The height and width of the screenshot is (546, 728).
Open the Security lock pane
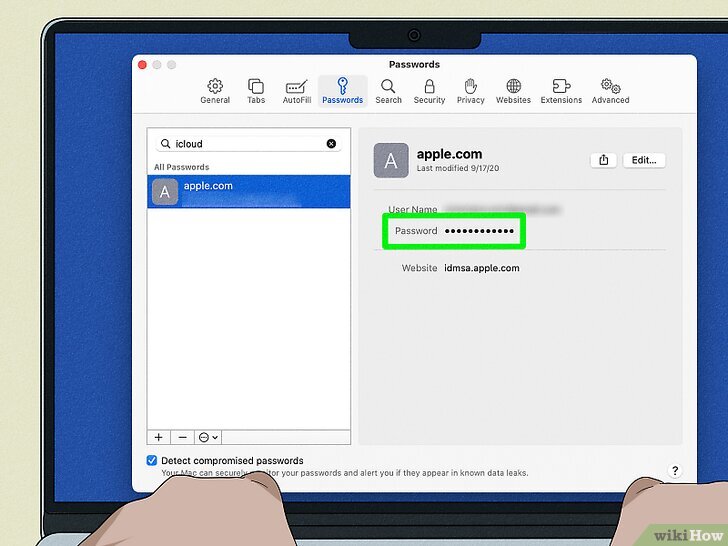pos(429,91)
